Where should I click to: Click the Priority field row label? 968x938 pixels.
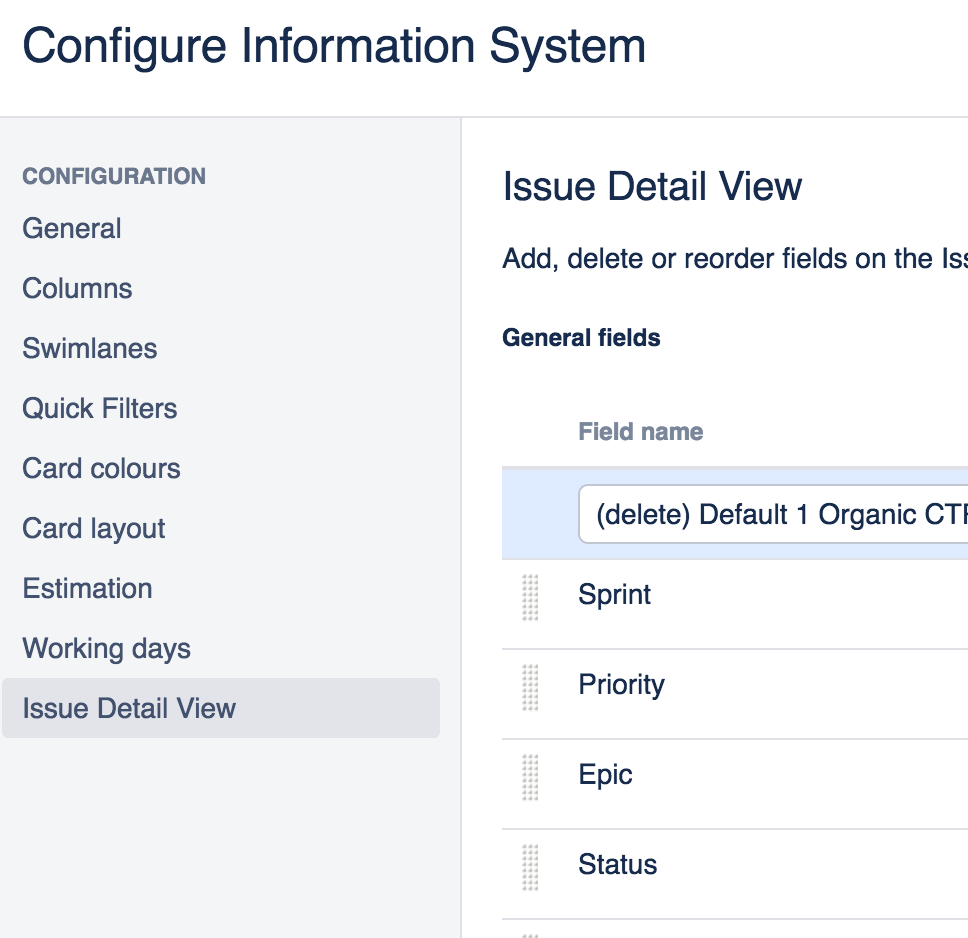pyautogui.click(x=622, y=685)
